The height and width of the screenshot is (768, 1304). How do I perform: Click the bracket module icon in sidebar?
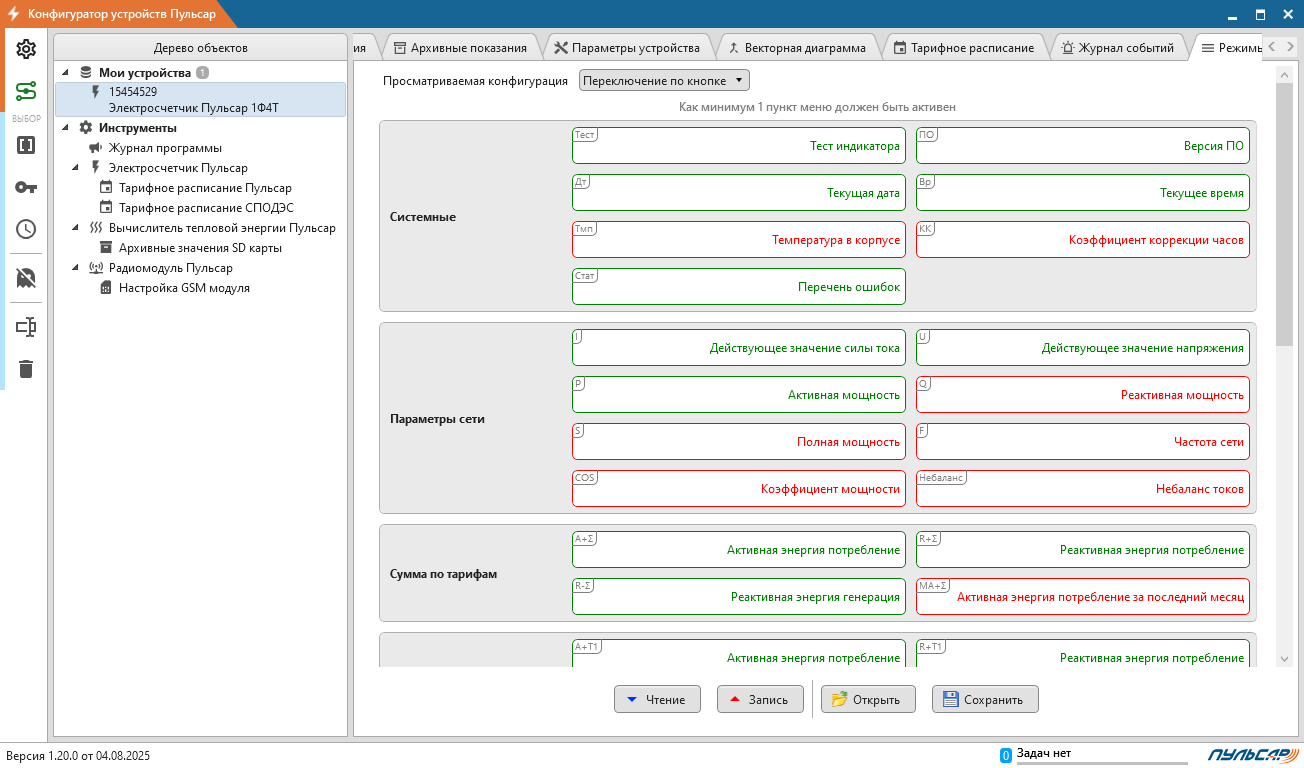pyautogui.click(x=26, y=145)
